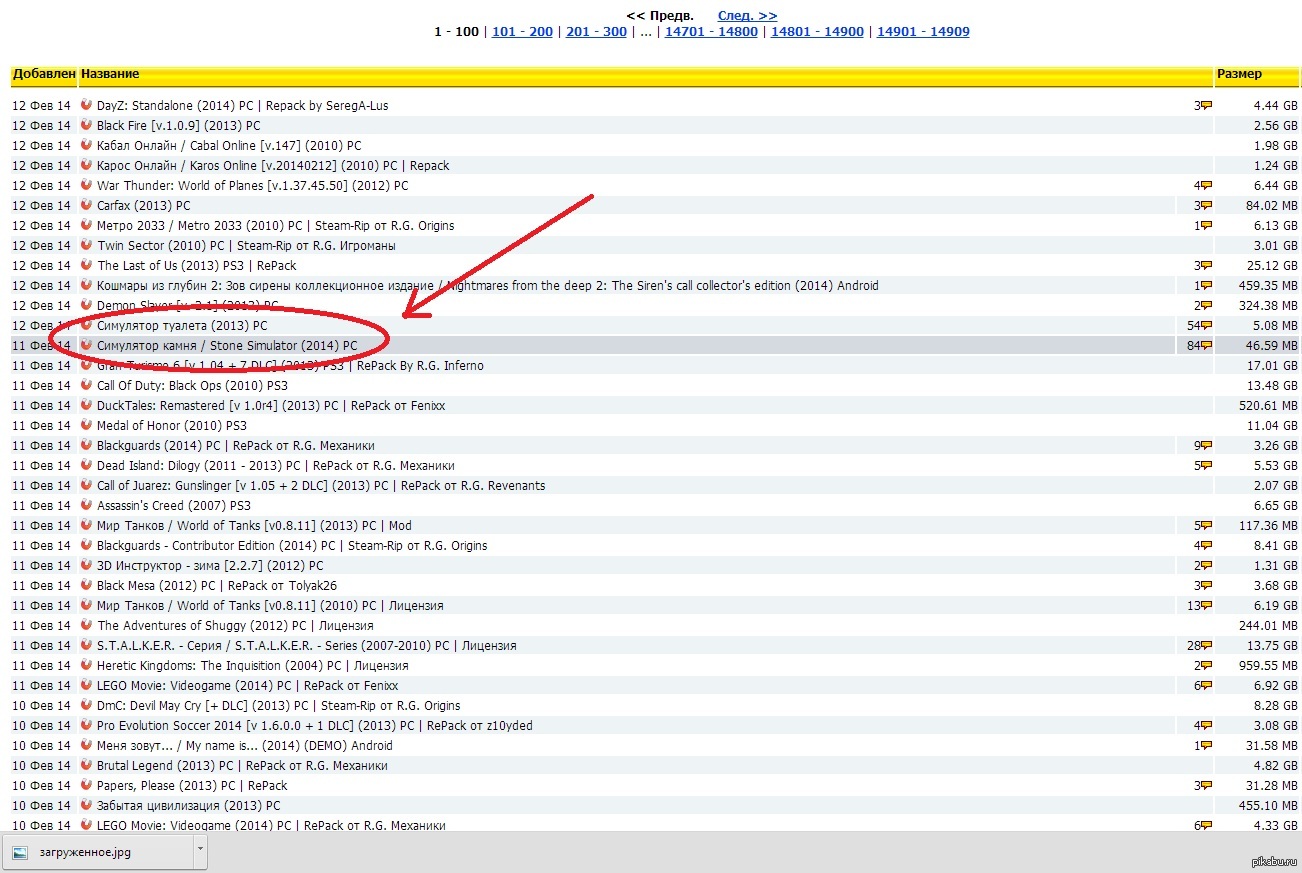Image resolution: width=1302 pixels, height=873 pixels.
Task: Go to previous page via << Предв.
Action: click(x=660, y=15)
